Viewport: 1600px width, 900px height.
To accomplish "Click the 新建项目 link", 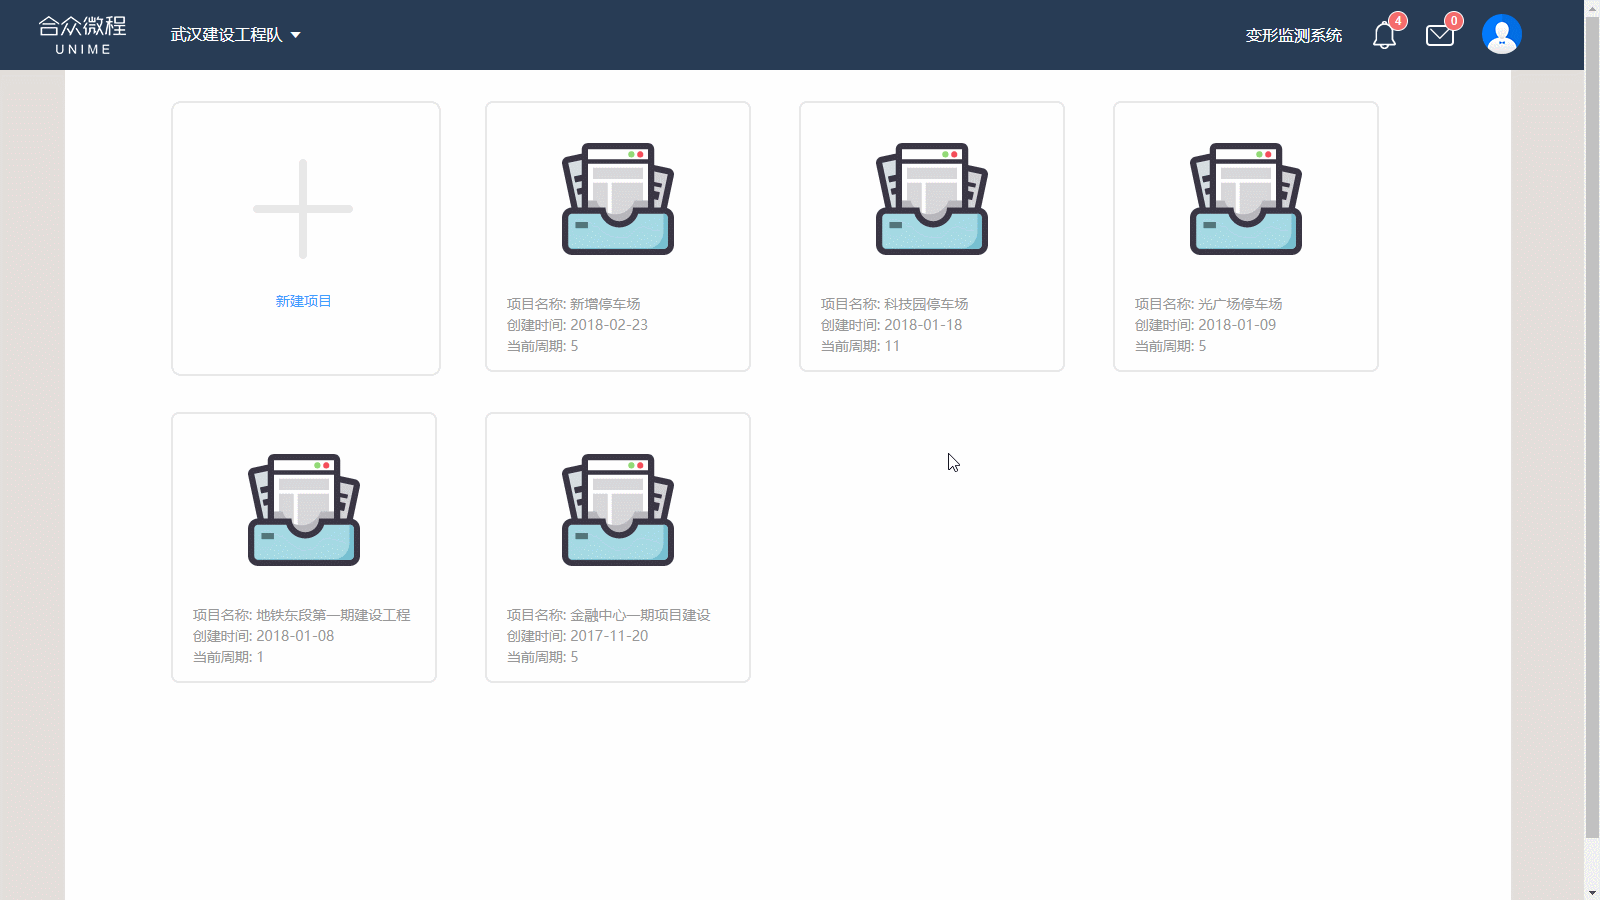I will [303, 301].
